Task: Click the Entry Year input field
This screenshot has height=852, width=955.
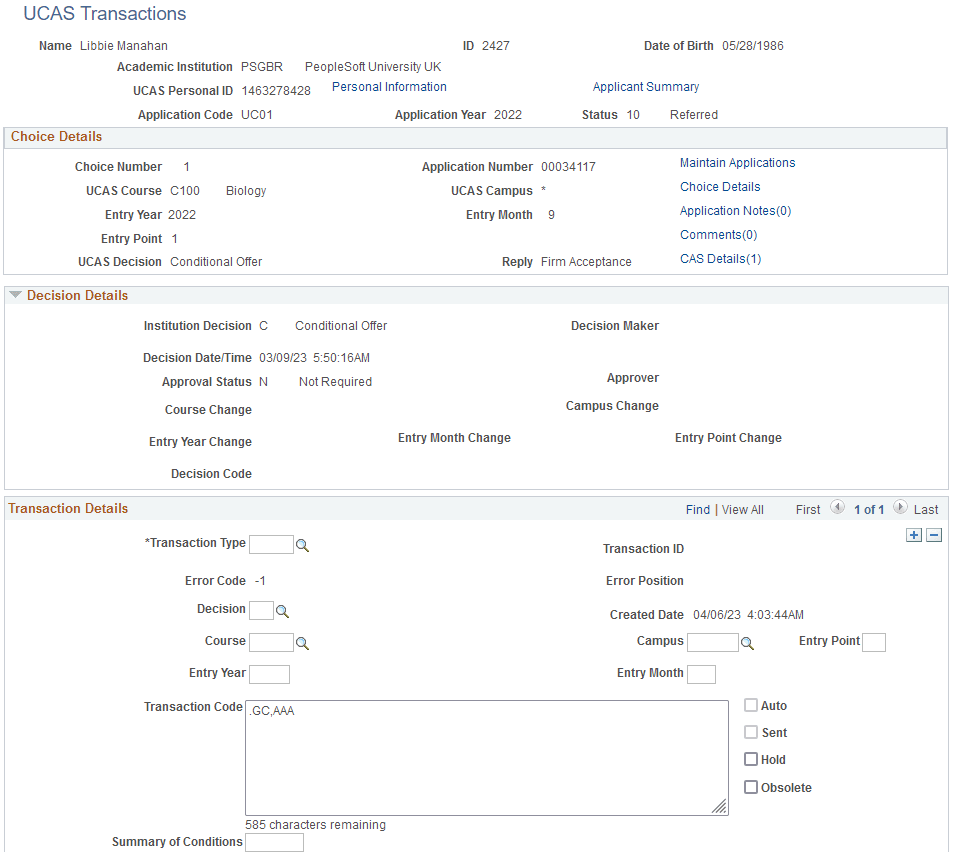Action: (268, 674)
